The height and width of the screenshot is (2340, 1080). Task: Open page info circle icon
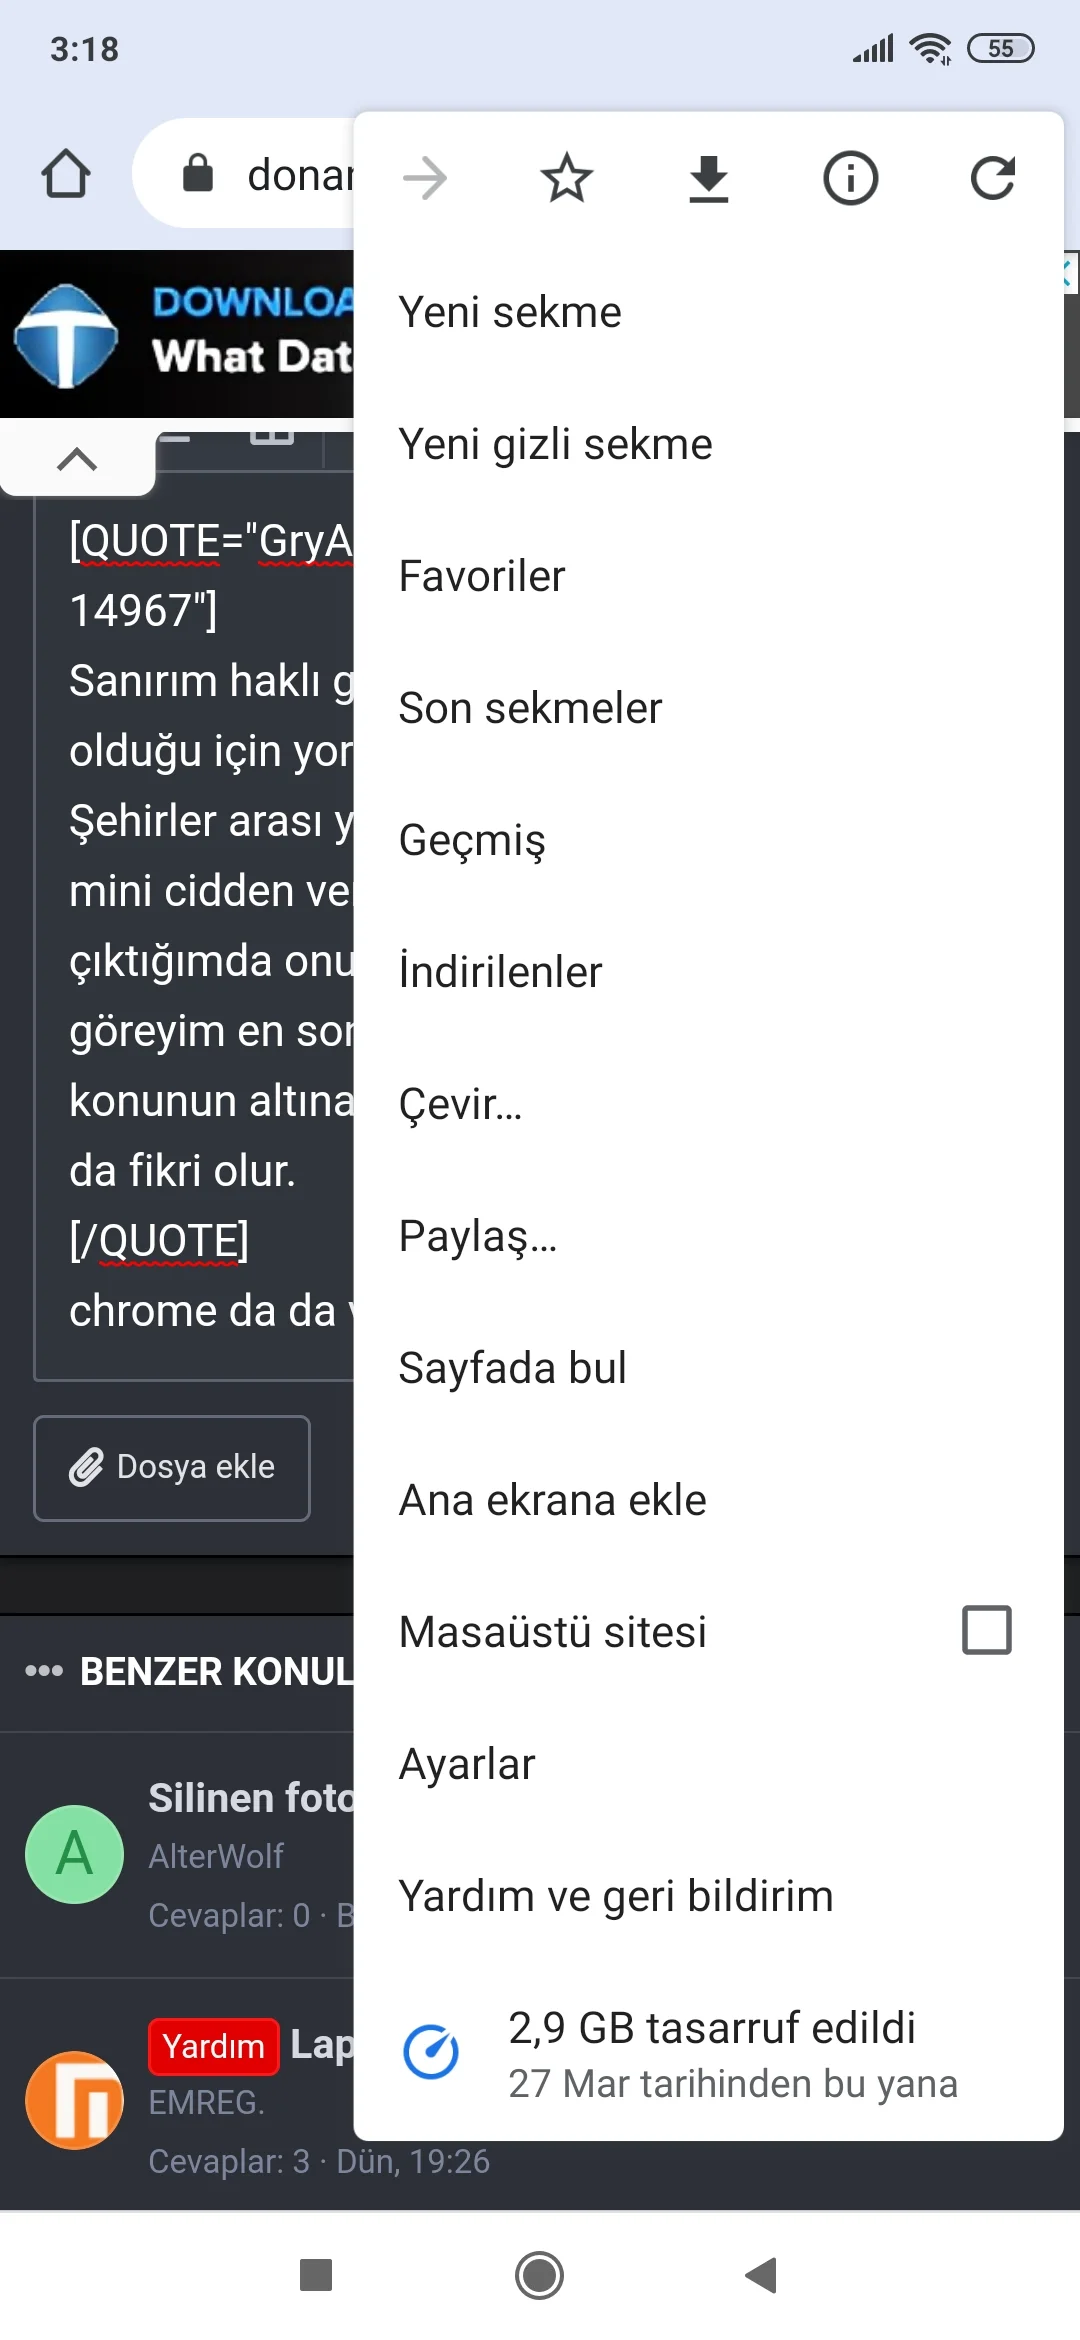click(851, 179)
